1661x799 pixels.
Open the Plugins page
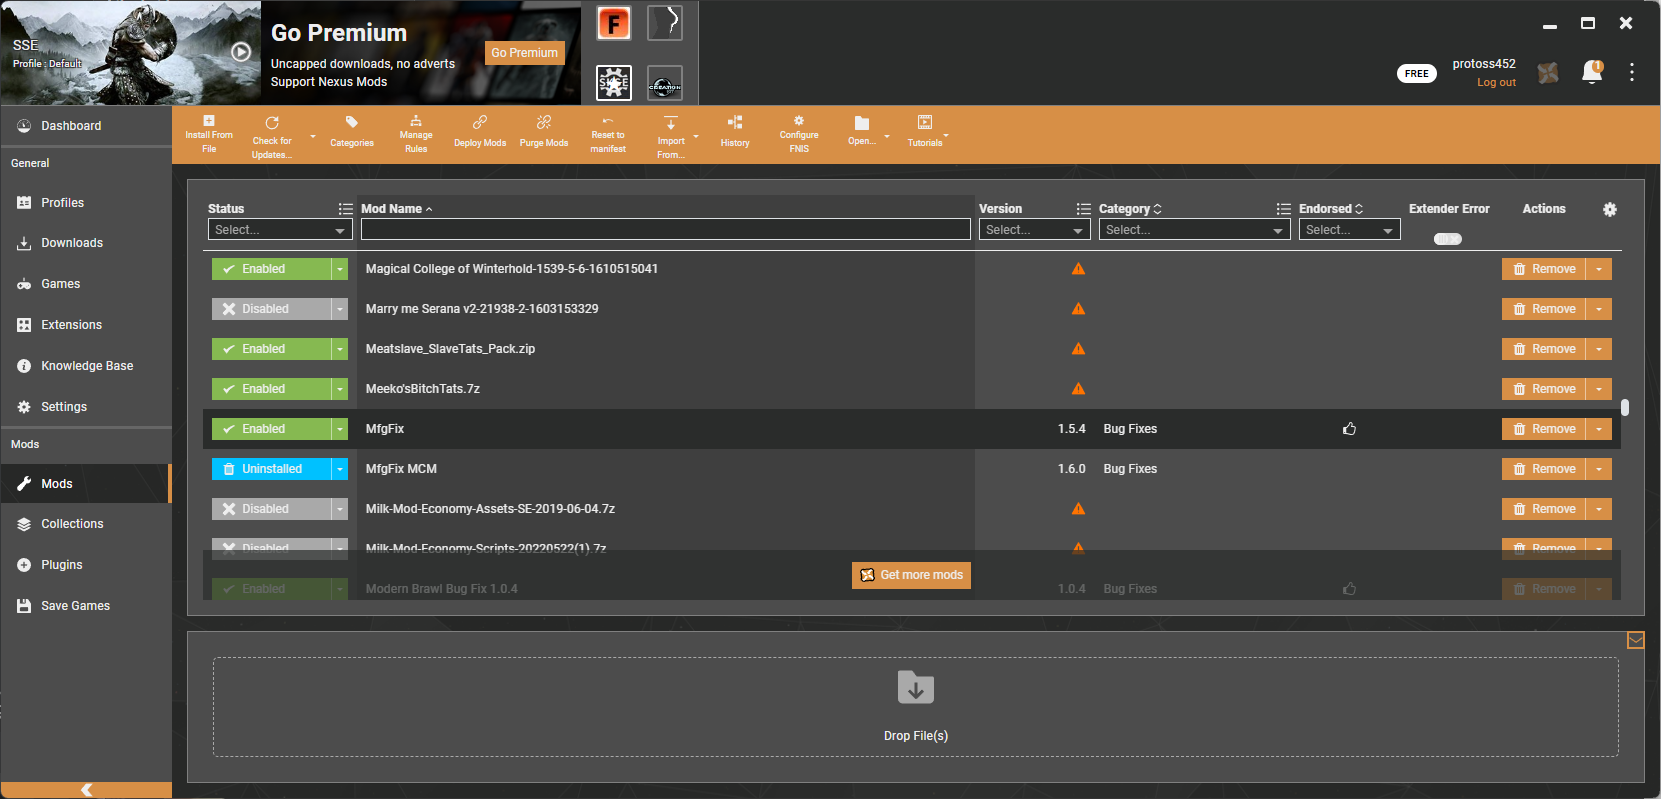pos(86,565)
